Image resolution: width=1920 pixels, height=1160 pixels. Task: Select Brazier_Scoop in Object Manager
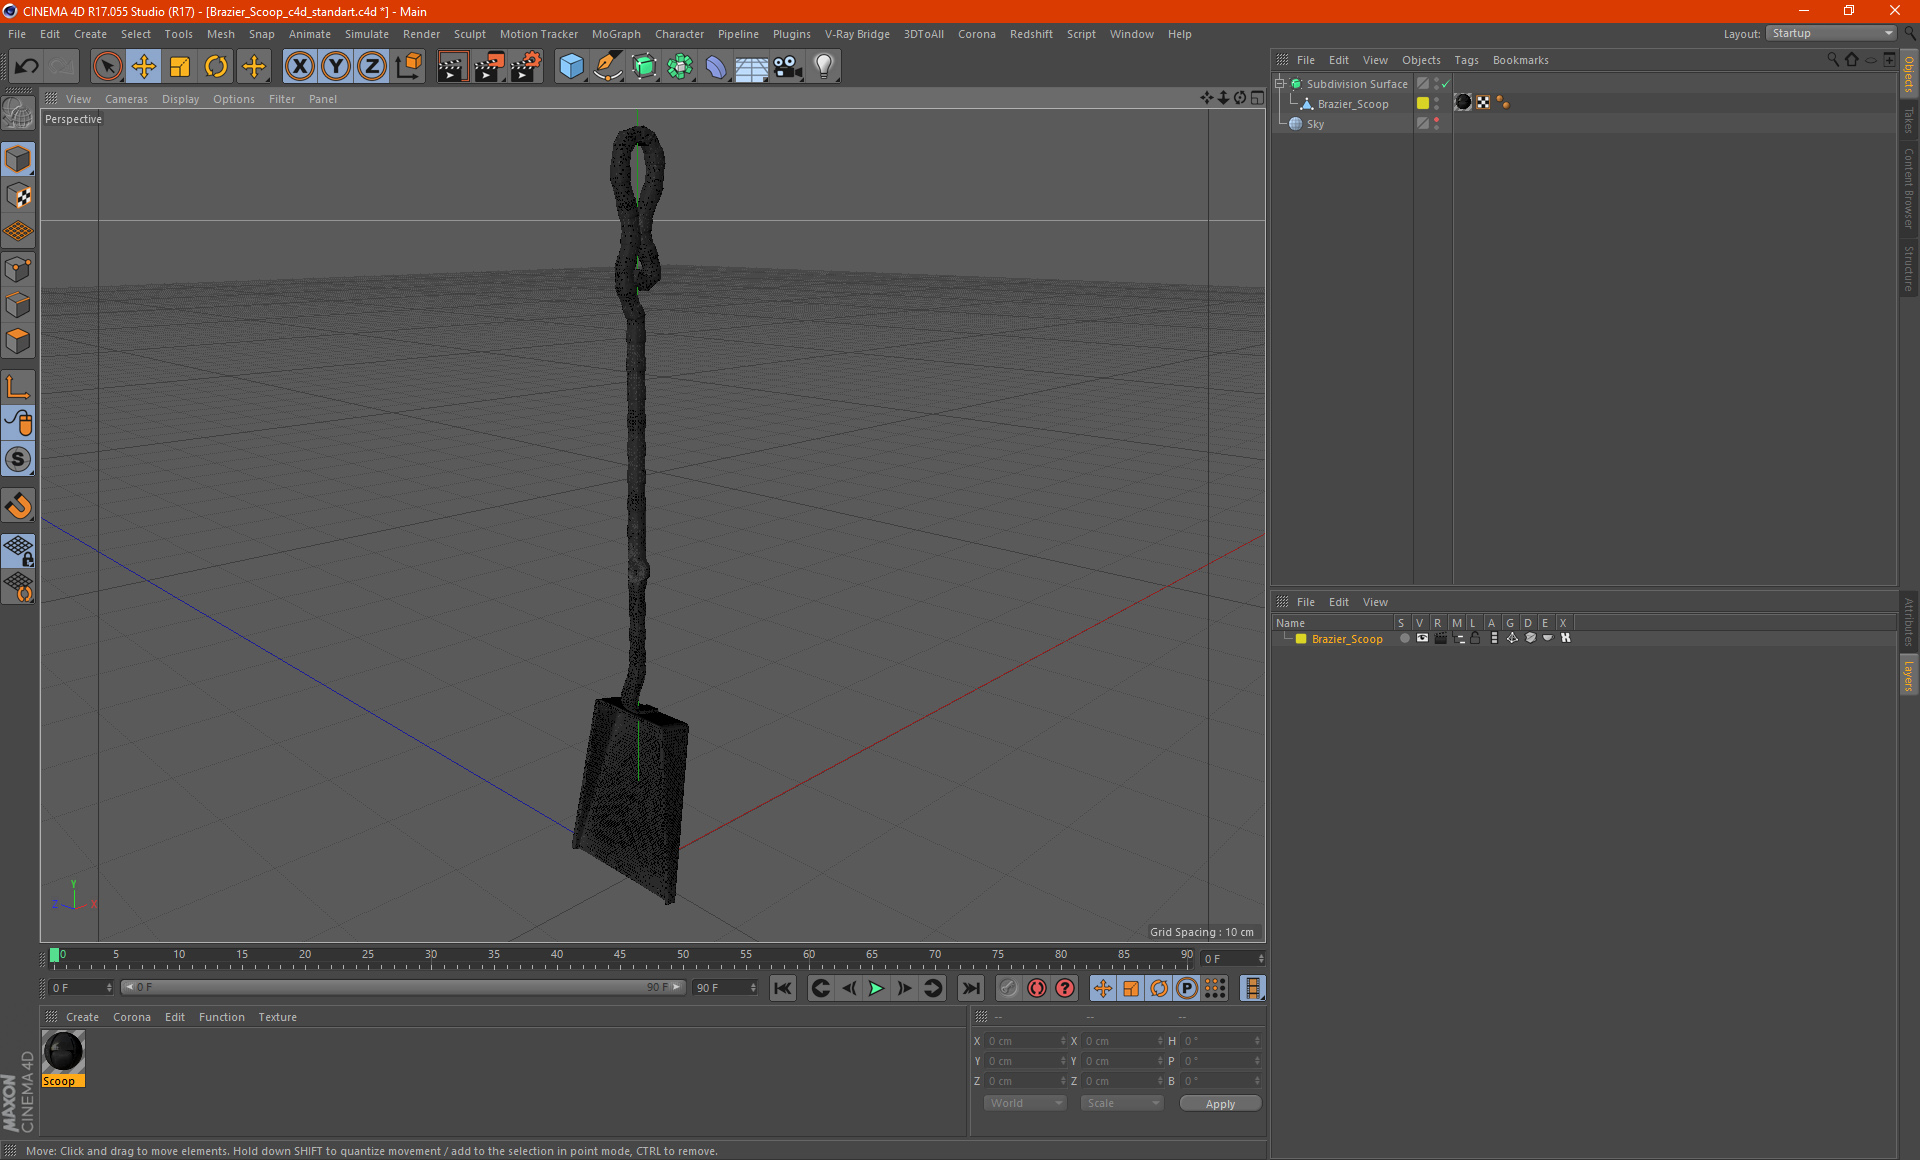[1352, 104]
